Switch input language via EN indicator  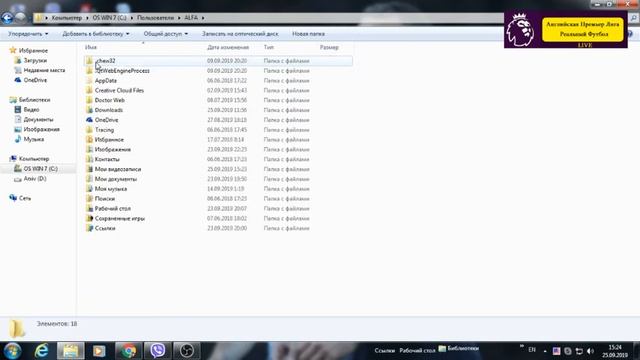(x=532, y=350)
